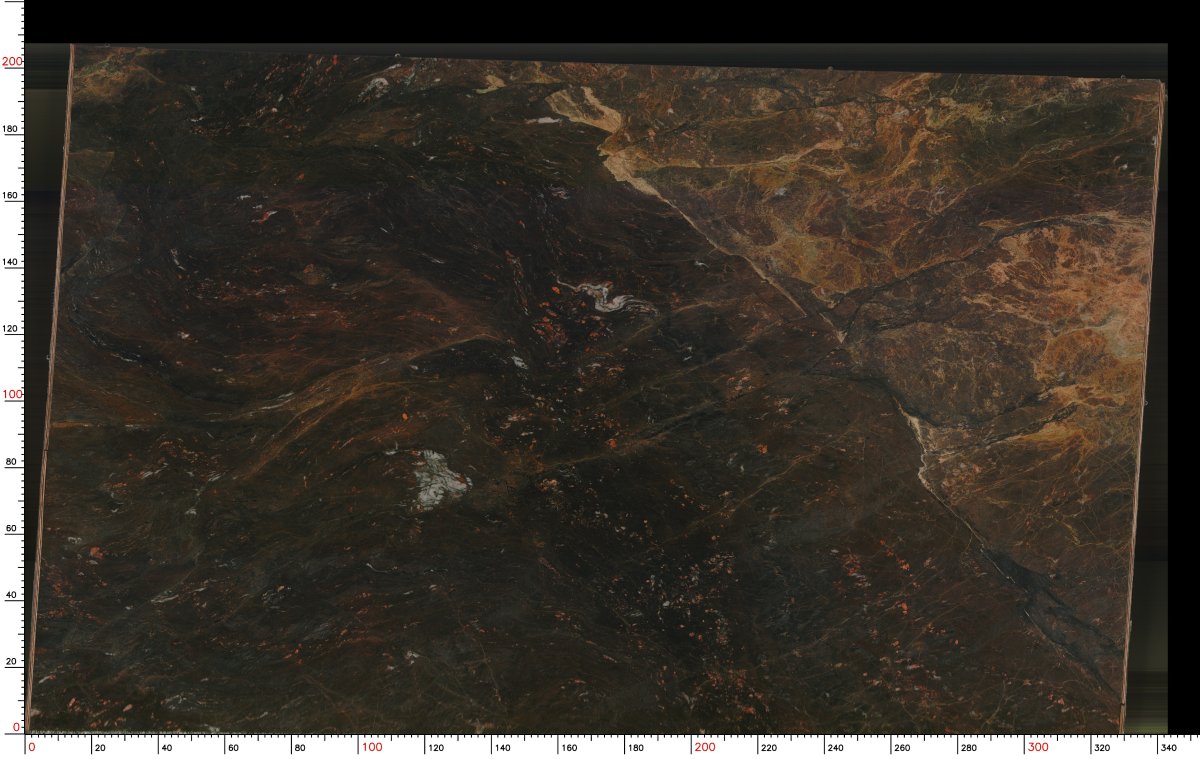This screenshot has height=759, width=1200.
Task: Click the 220 label on the ruler
Action: [770, 747]
